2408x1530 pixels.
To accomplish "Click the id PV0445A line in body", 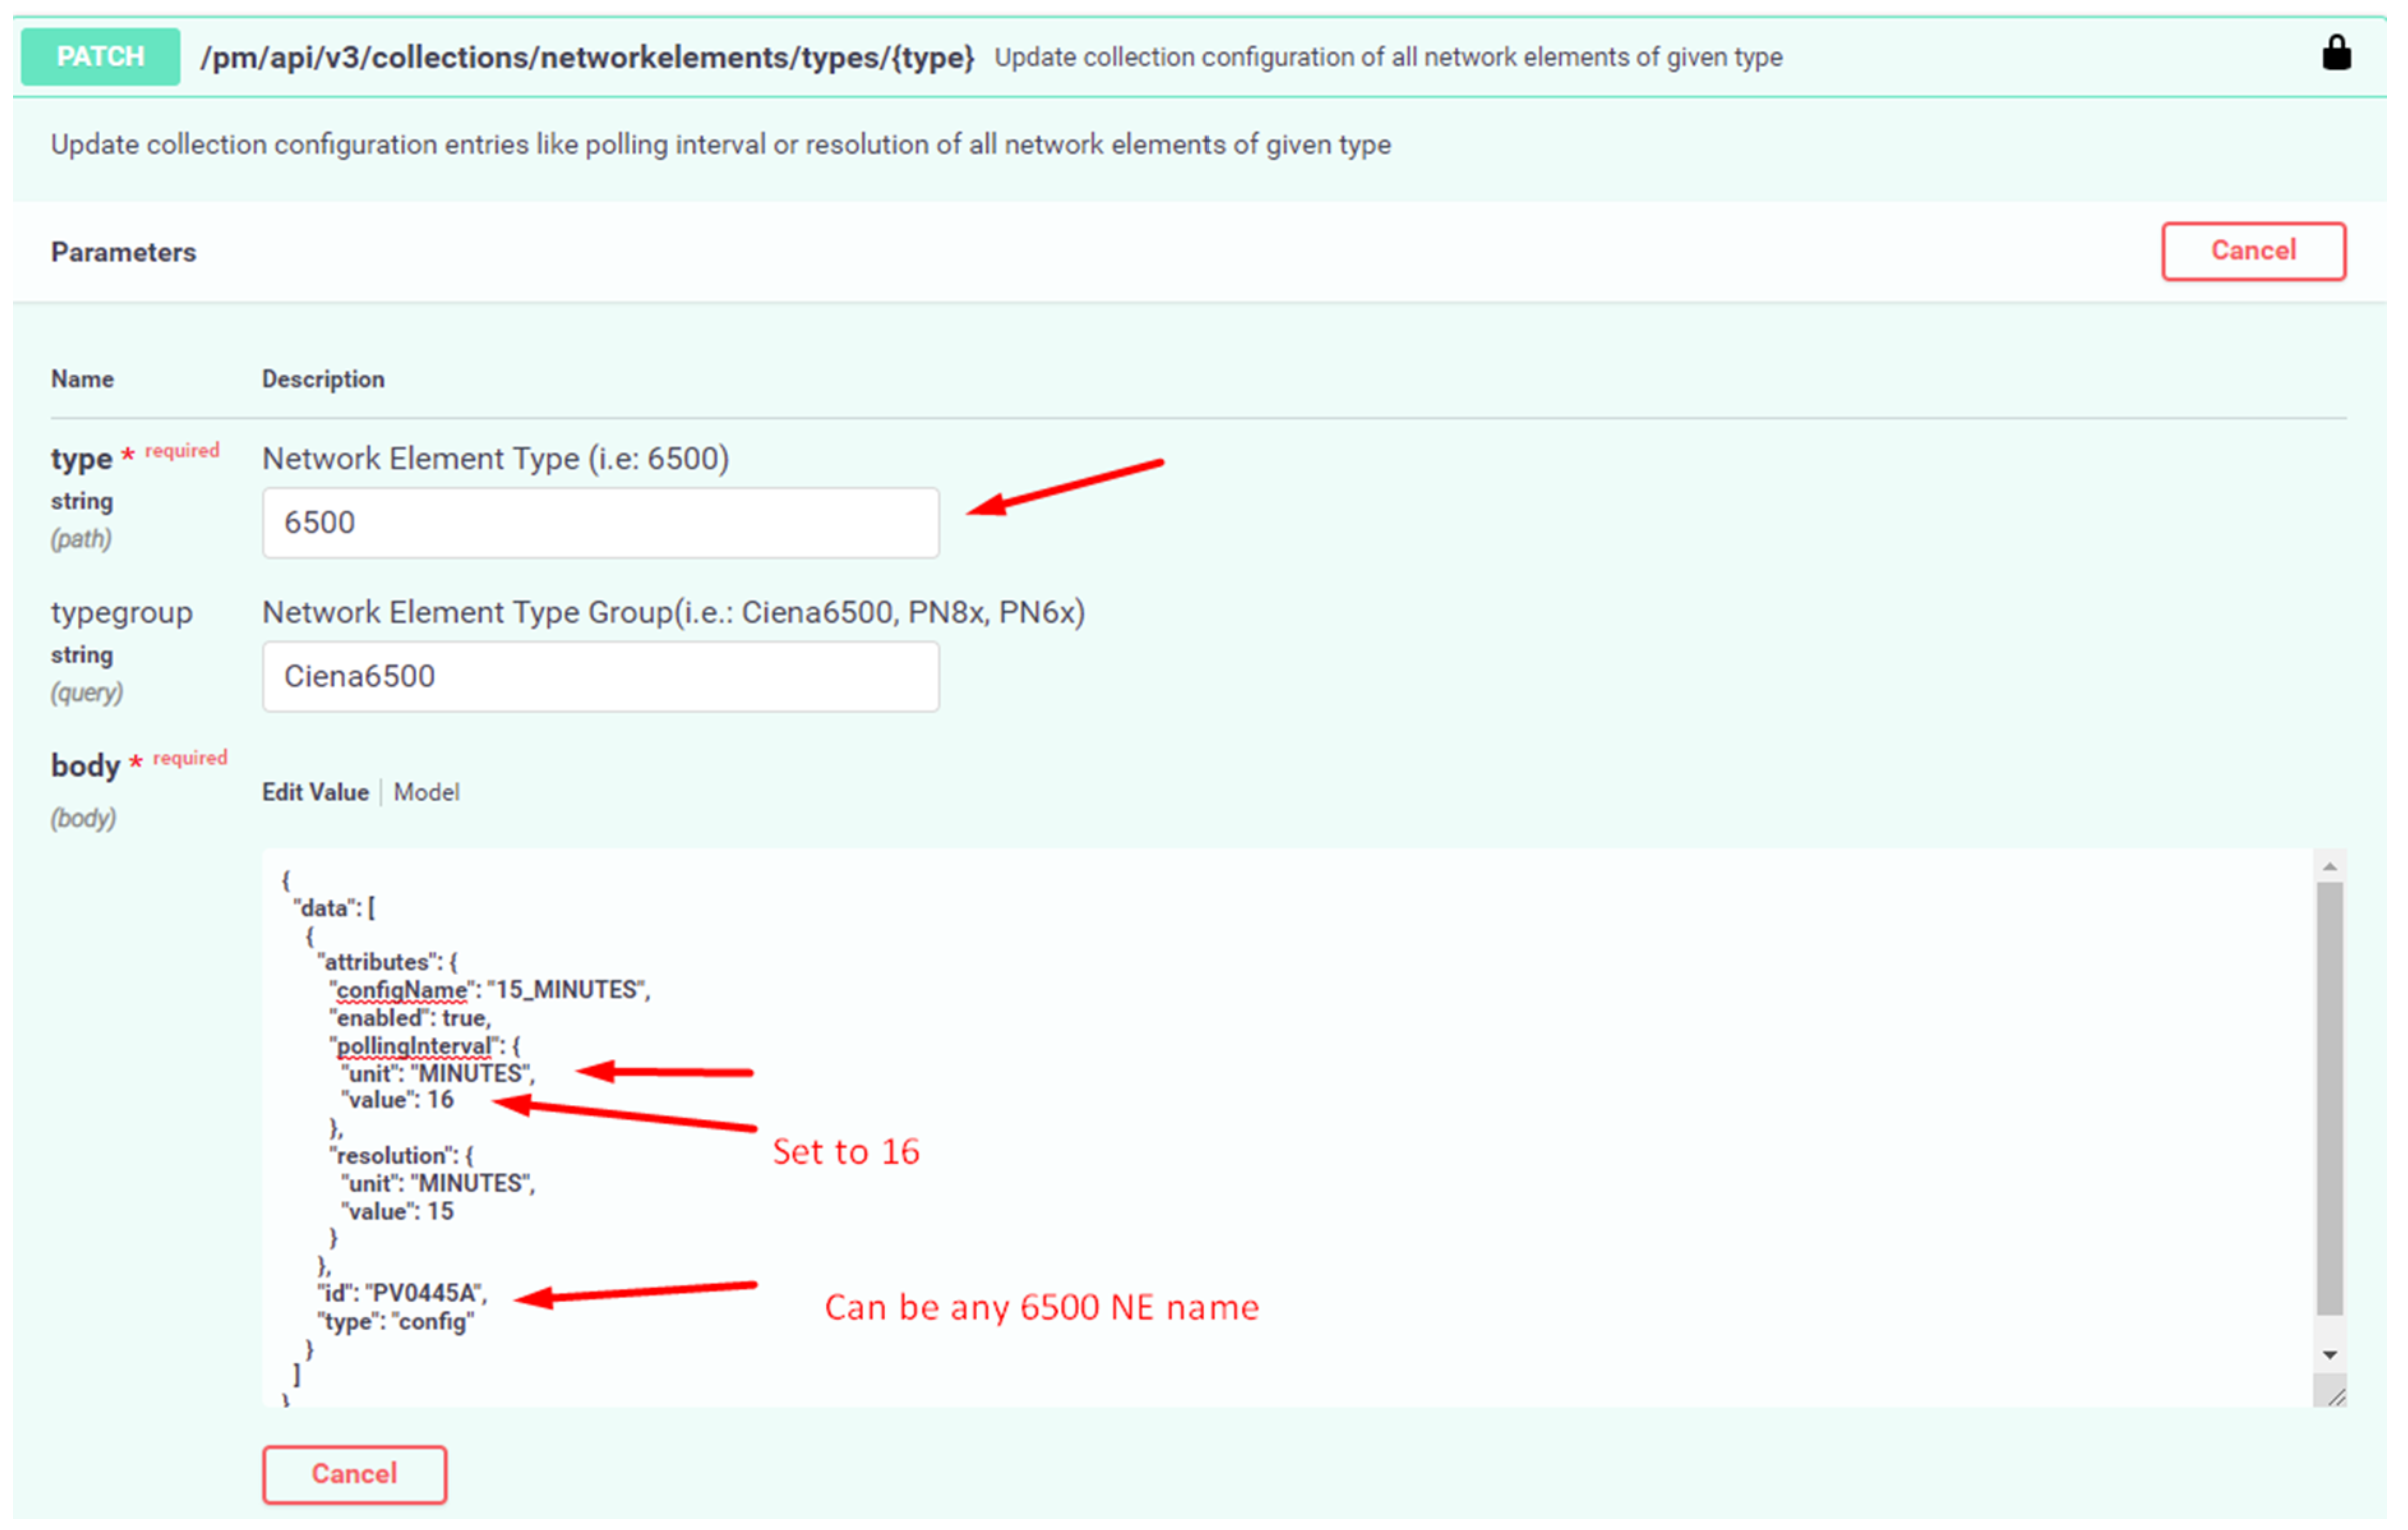I will coord(402,1293).
